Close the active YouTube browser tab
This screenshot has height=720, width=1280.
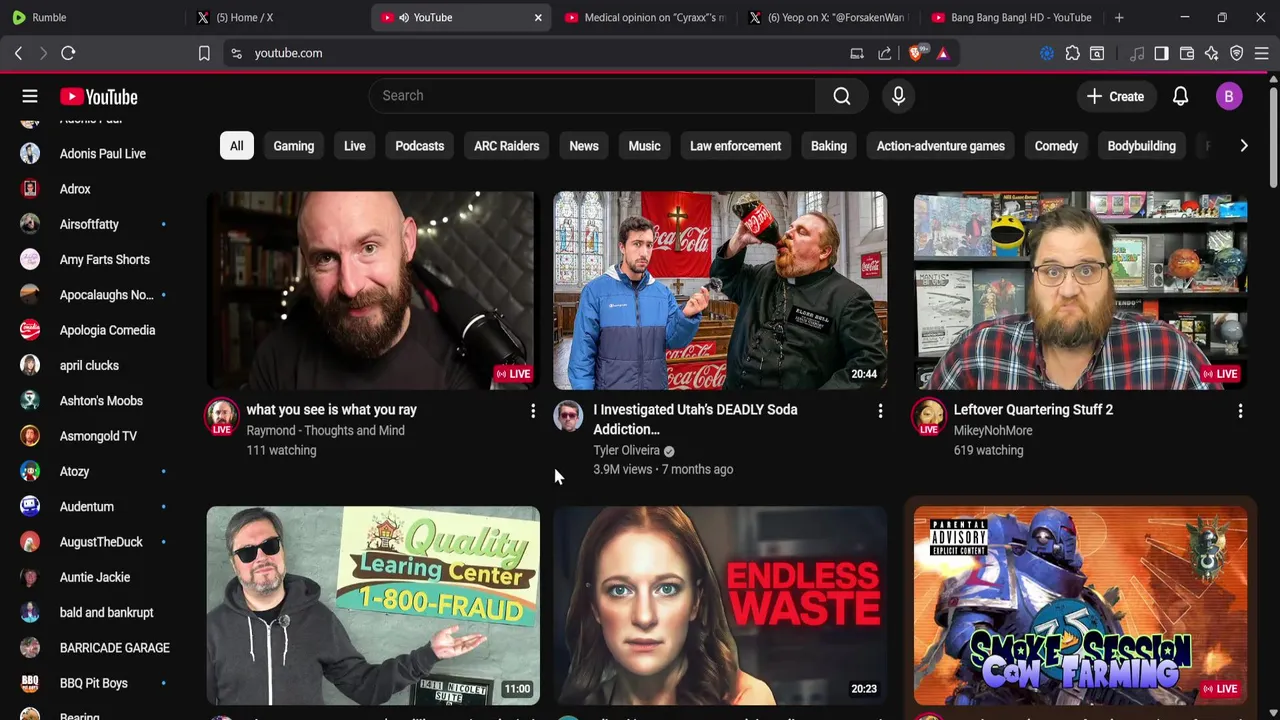click(538, 17)
